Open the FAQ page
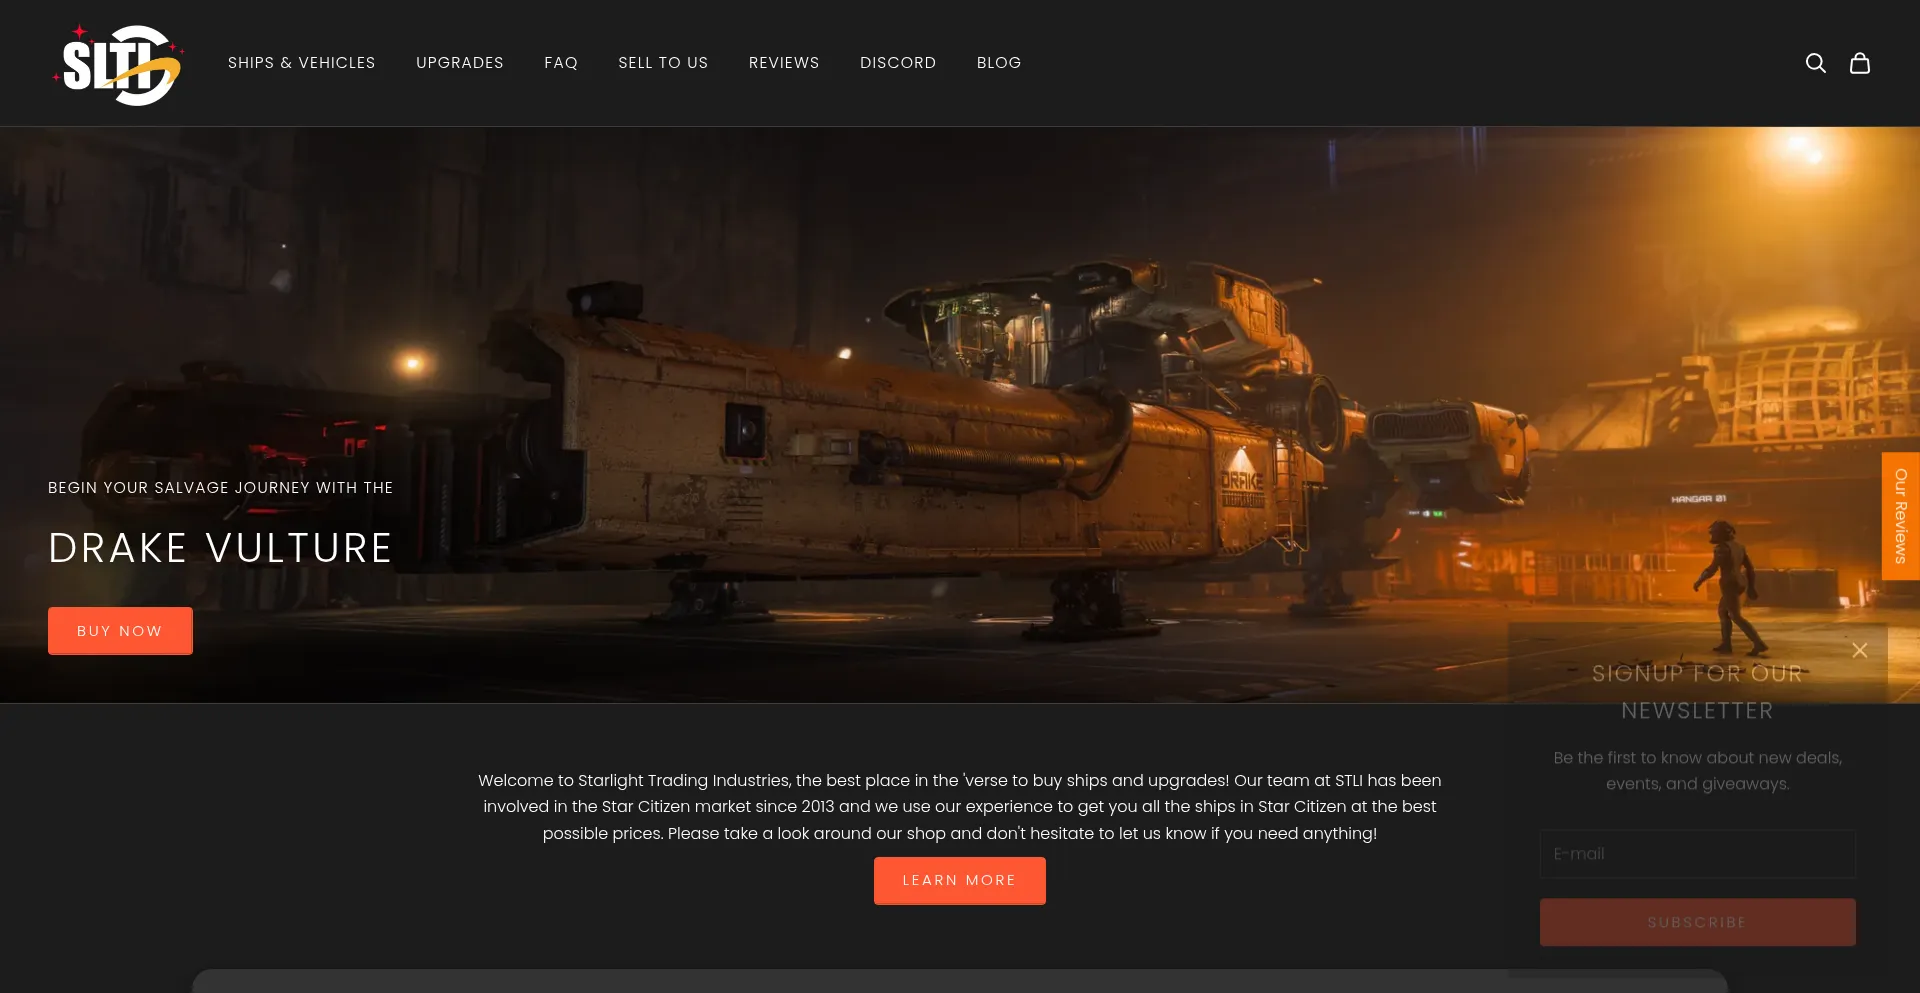 point(560,63)
